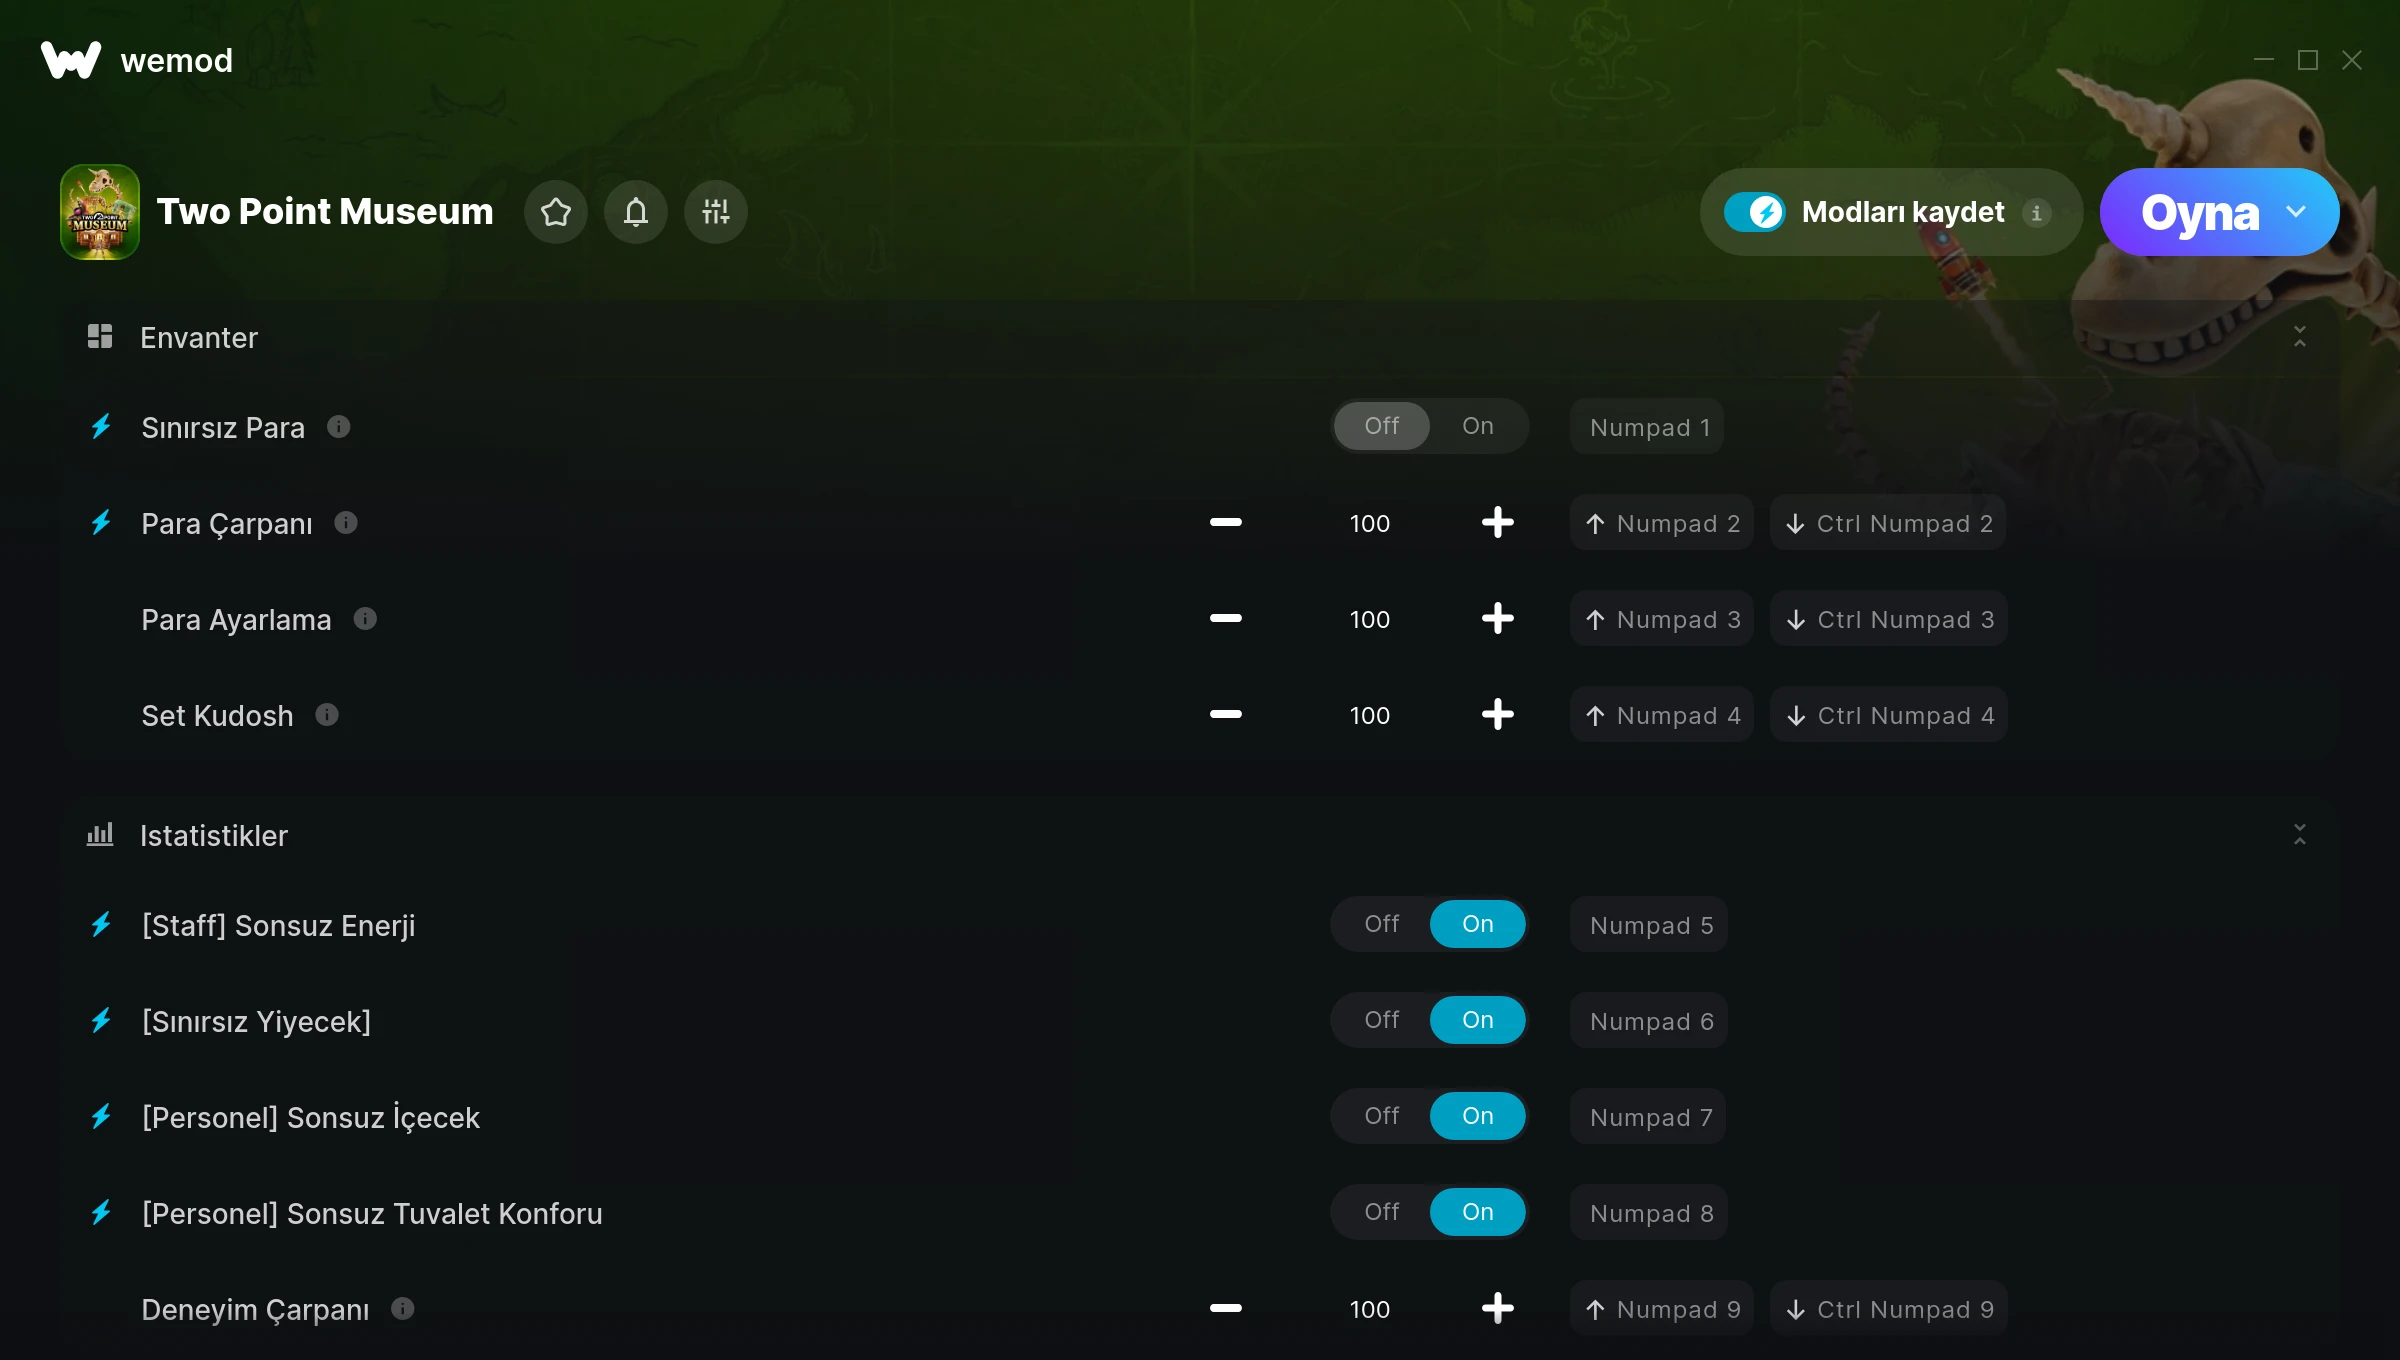Collapse the Istatistikler section
The width and height of the screenshot is (2400, 1360).
click(x=2300, y=835)
